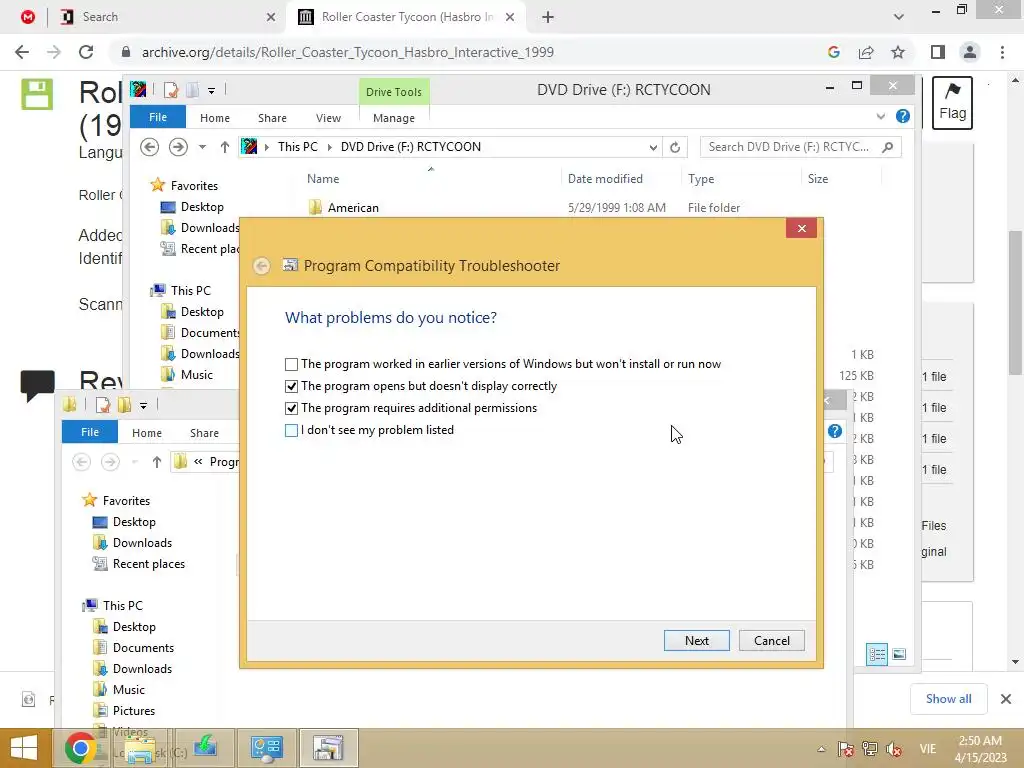Click troubleshooter back arrow icon

(262, 266)
